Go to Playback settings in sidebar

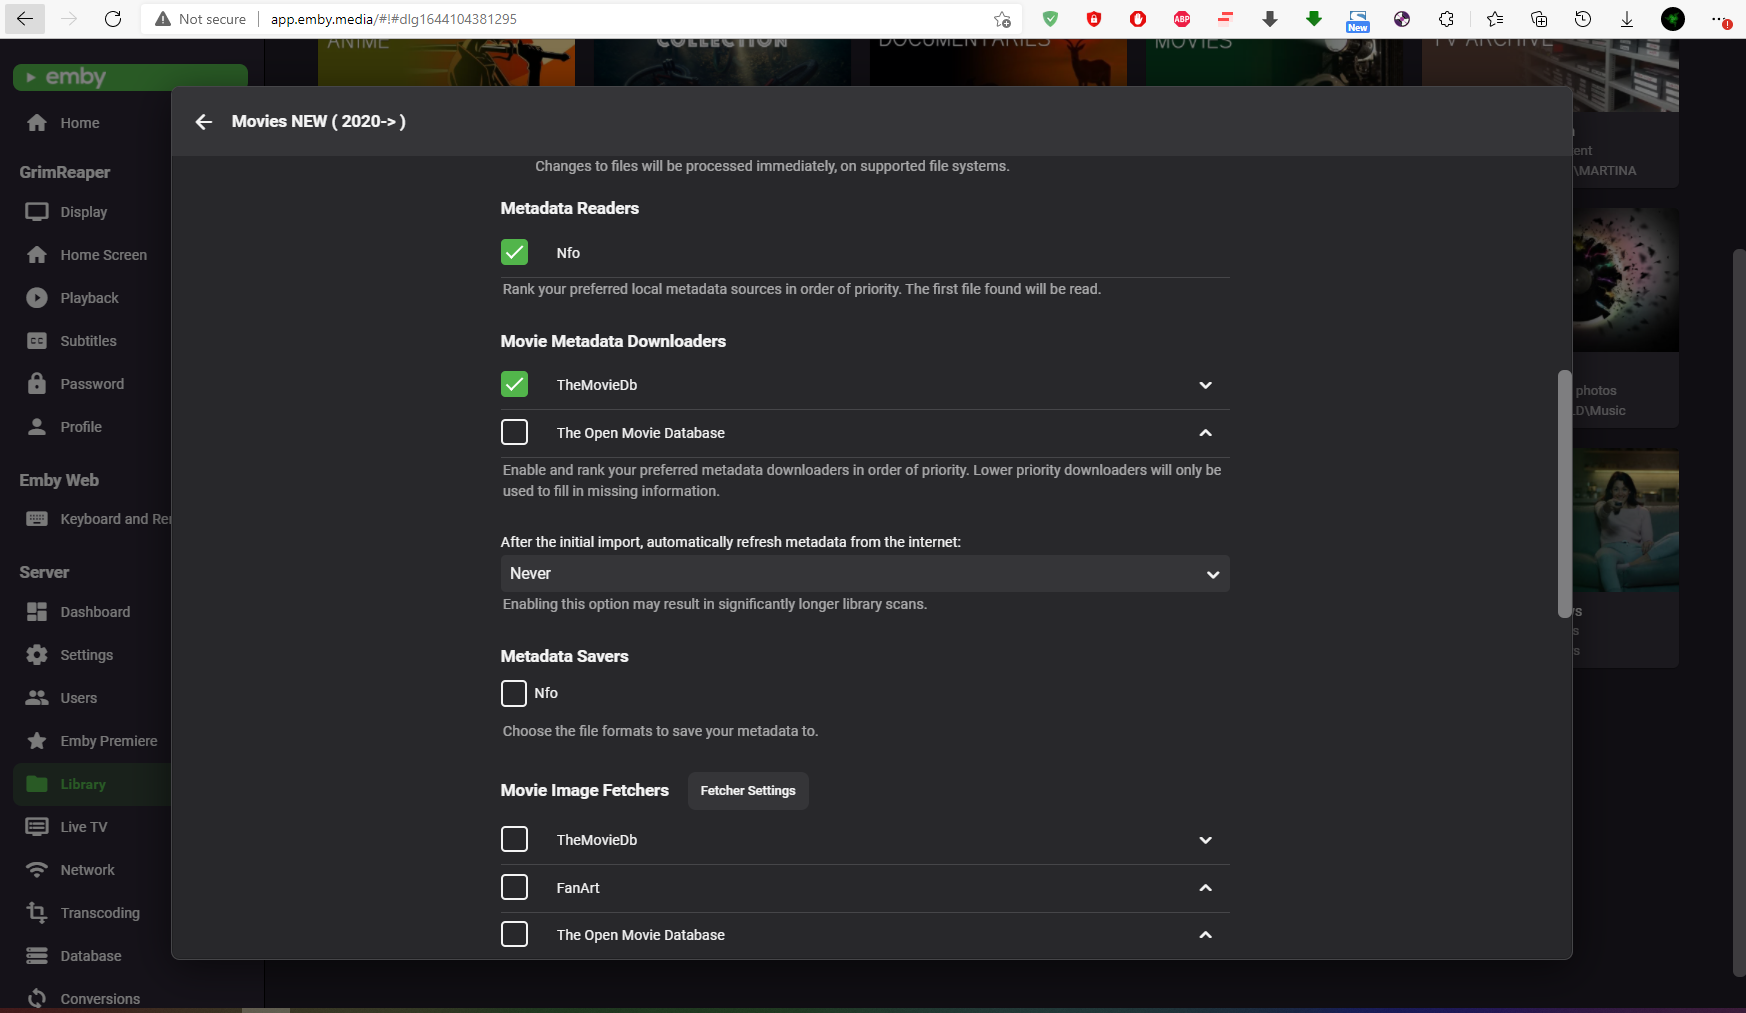tap(89, 298)
